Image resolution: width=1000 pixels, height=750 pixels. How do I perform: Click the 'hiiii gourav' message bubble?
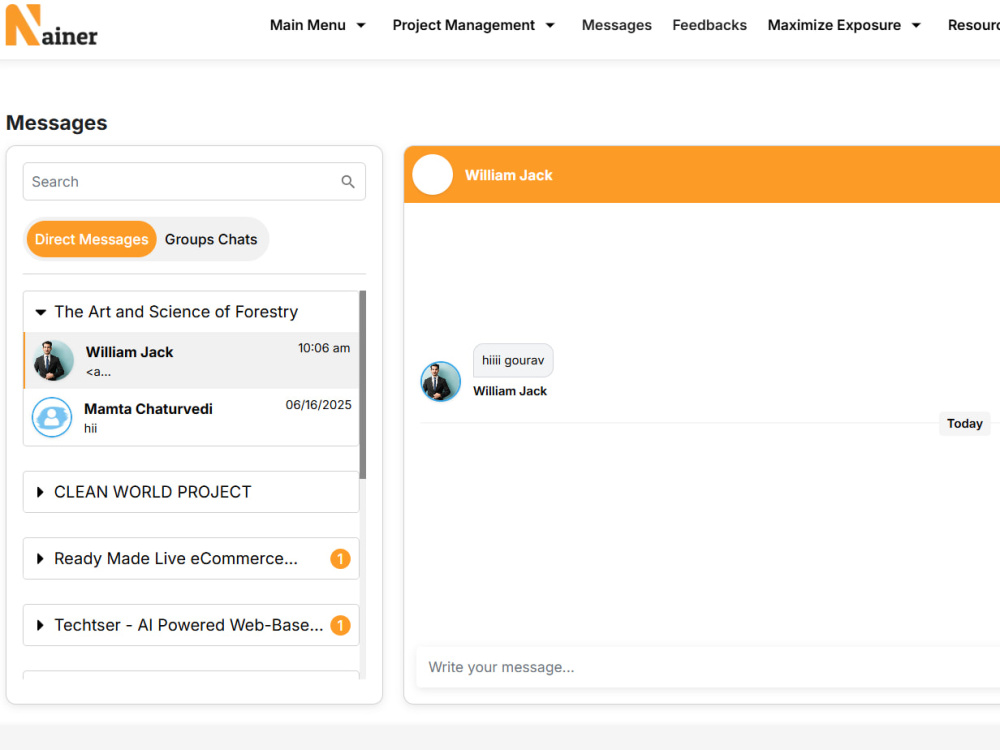[513, 360]
